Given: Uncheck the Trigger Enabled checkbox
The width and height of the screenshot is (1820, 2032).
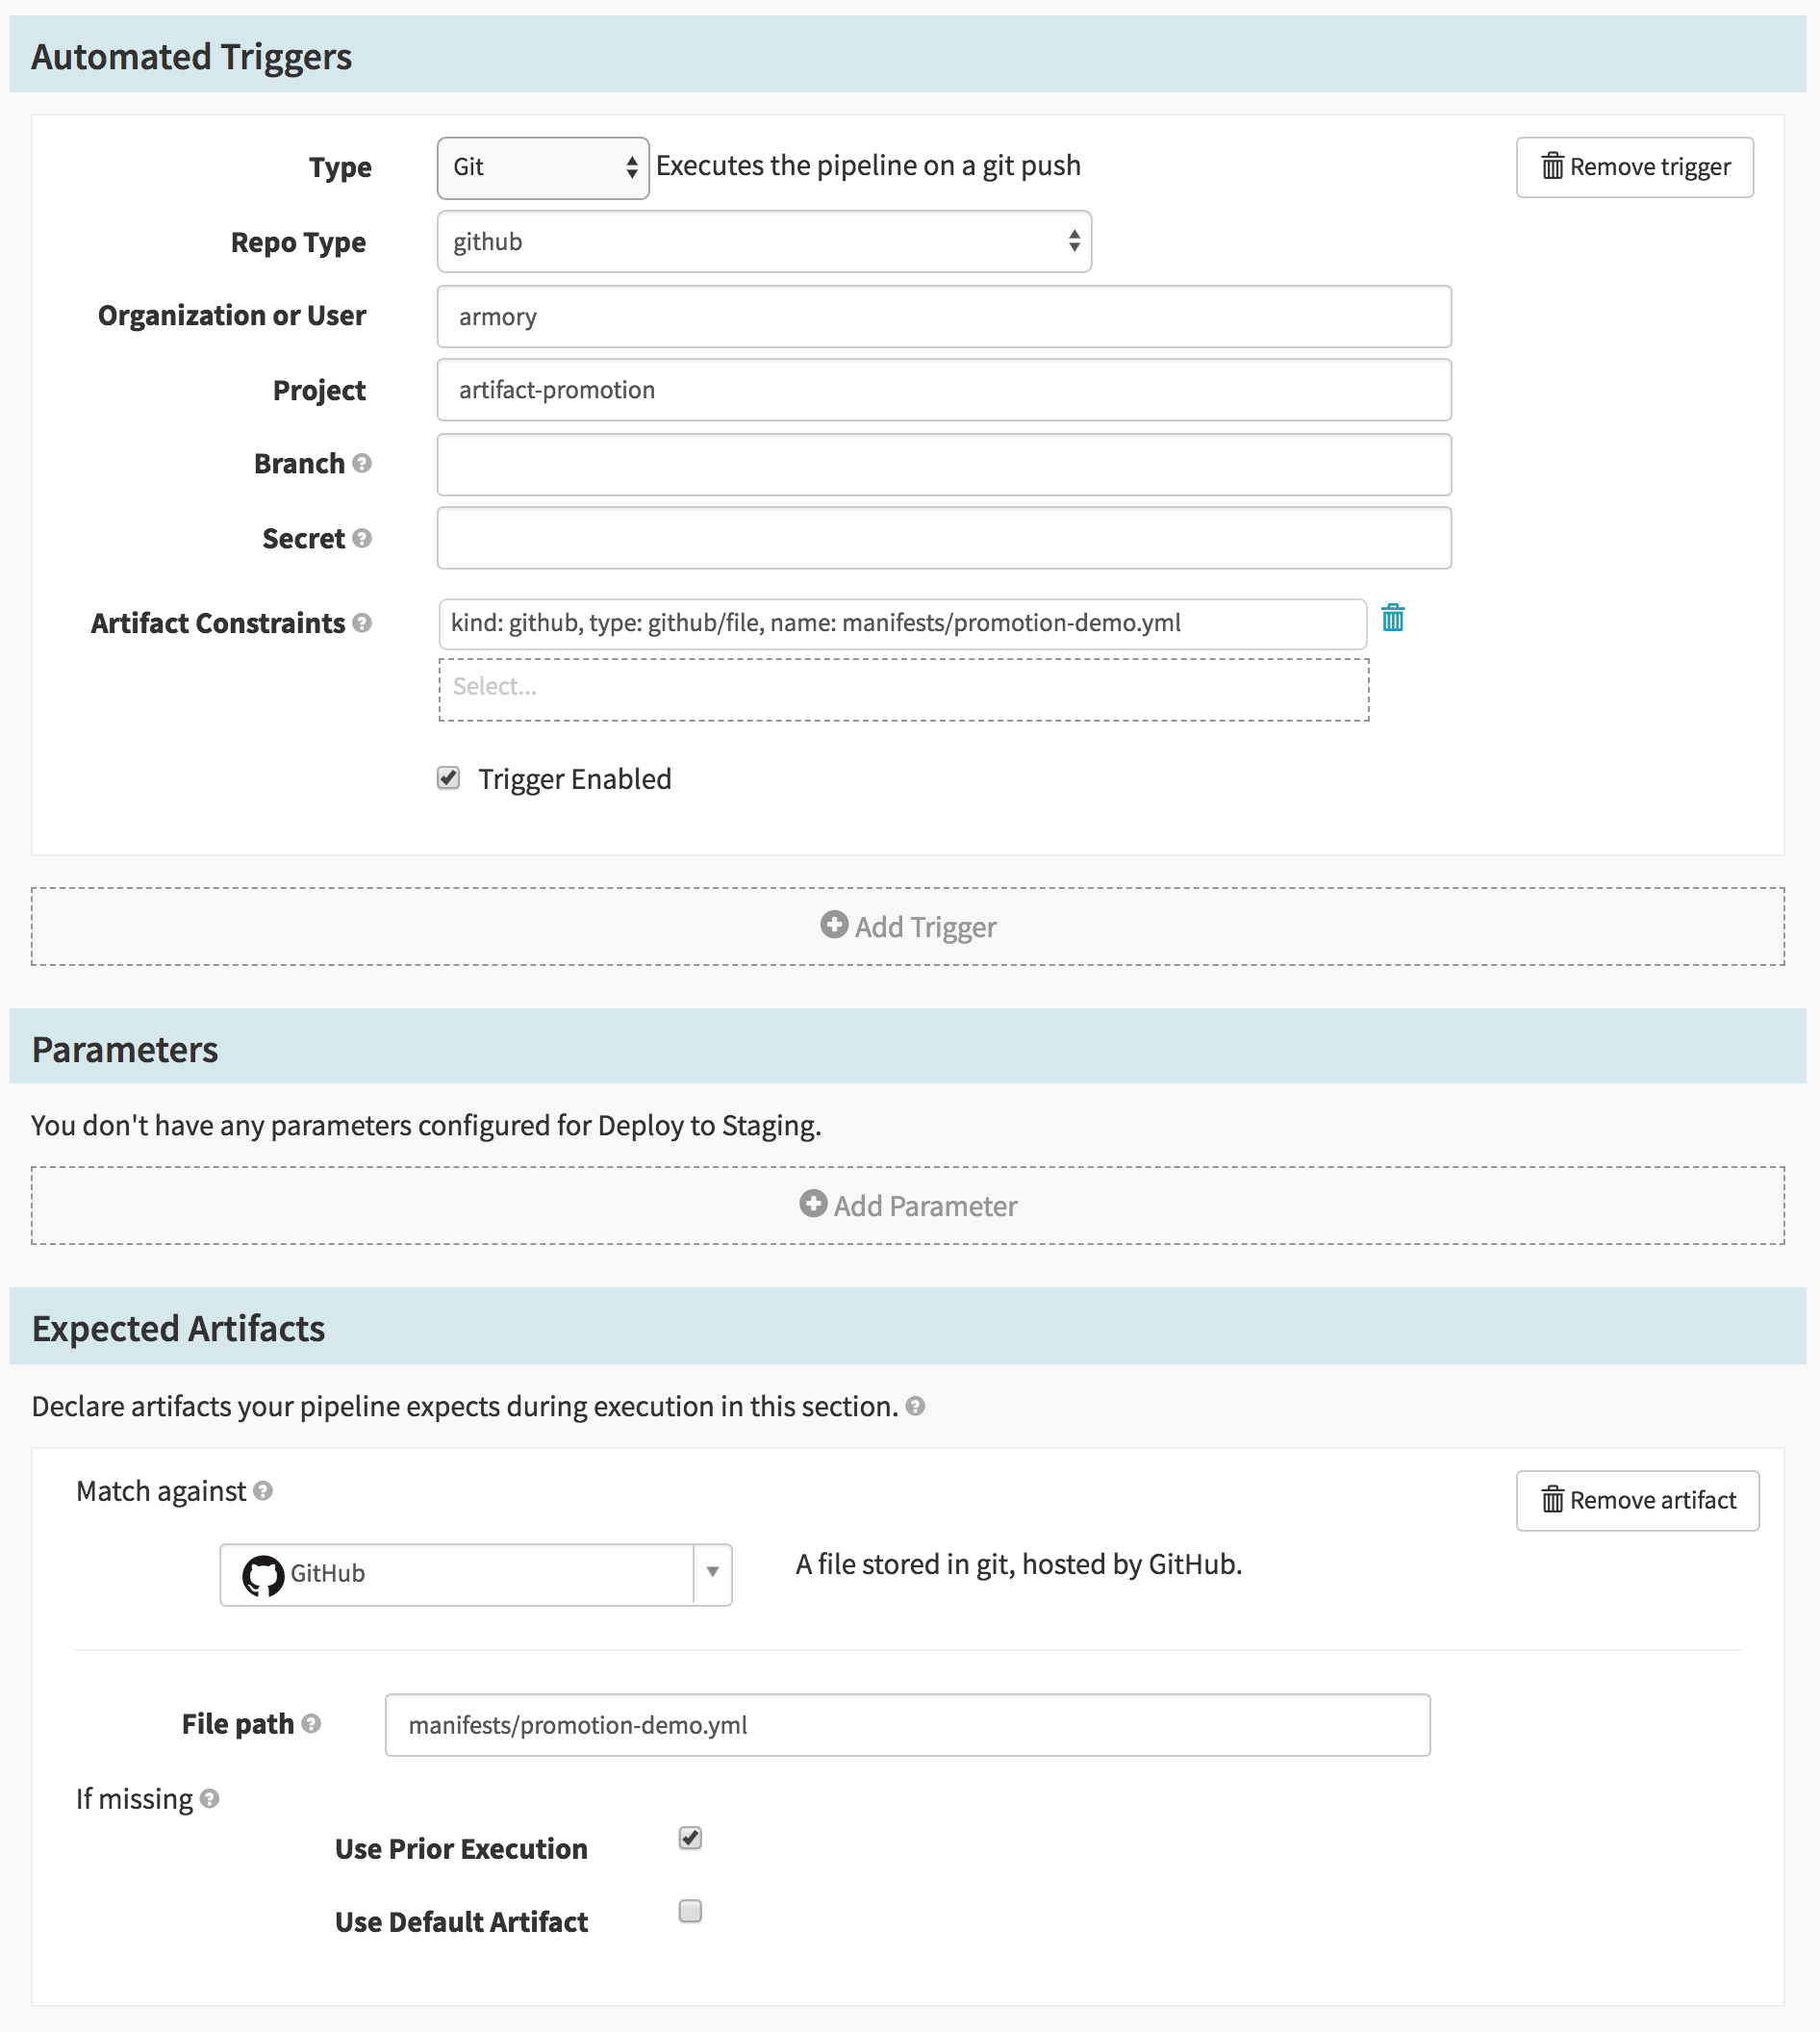Looking at the screenshot, I should click(x=449, y=778).
